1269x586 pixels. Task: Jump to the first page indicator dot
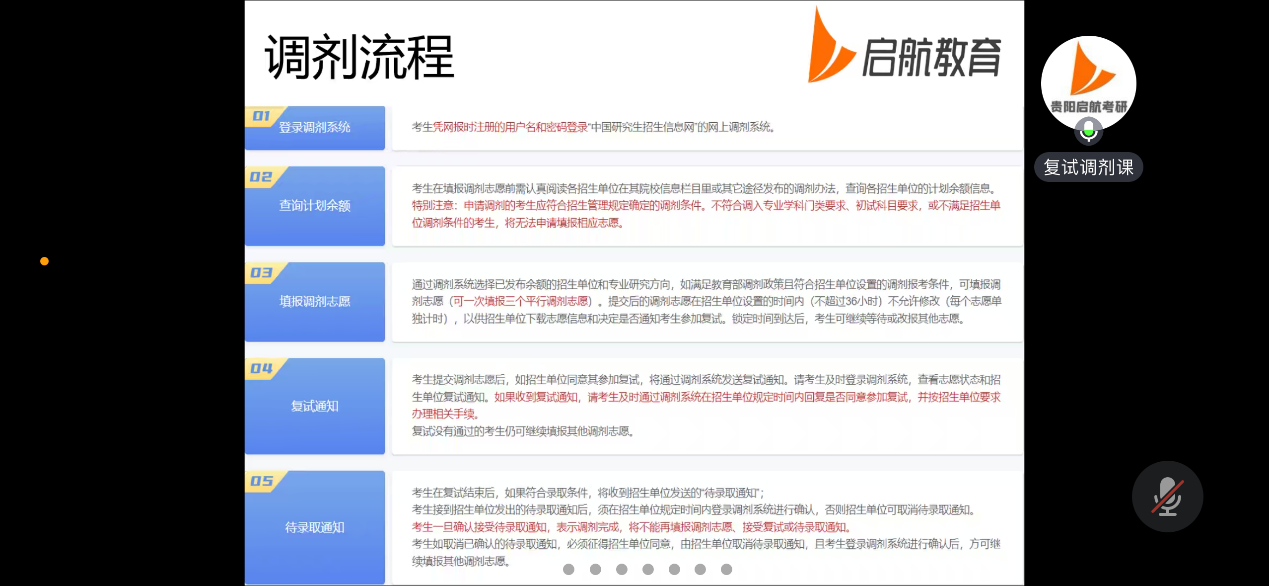(569, 569)
